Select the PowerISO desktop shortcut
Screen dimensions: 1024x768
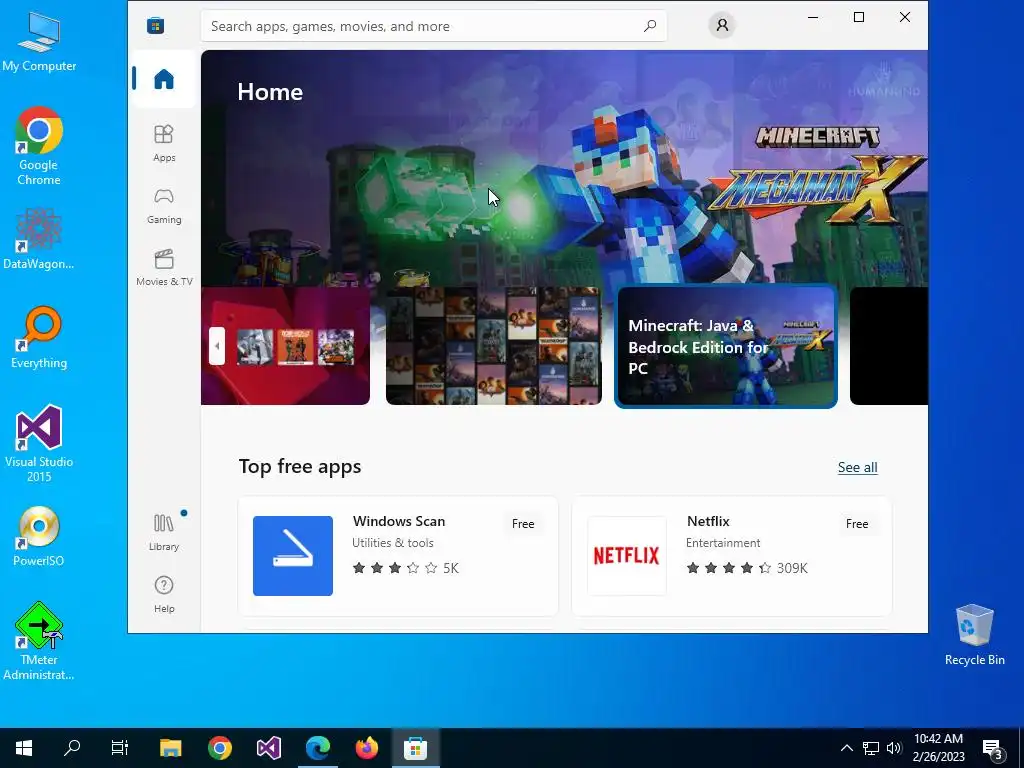coord(39,536)
